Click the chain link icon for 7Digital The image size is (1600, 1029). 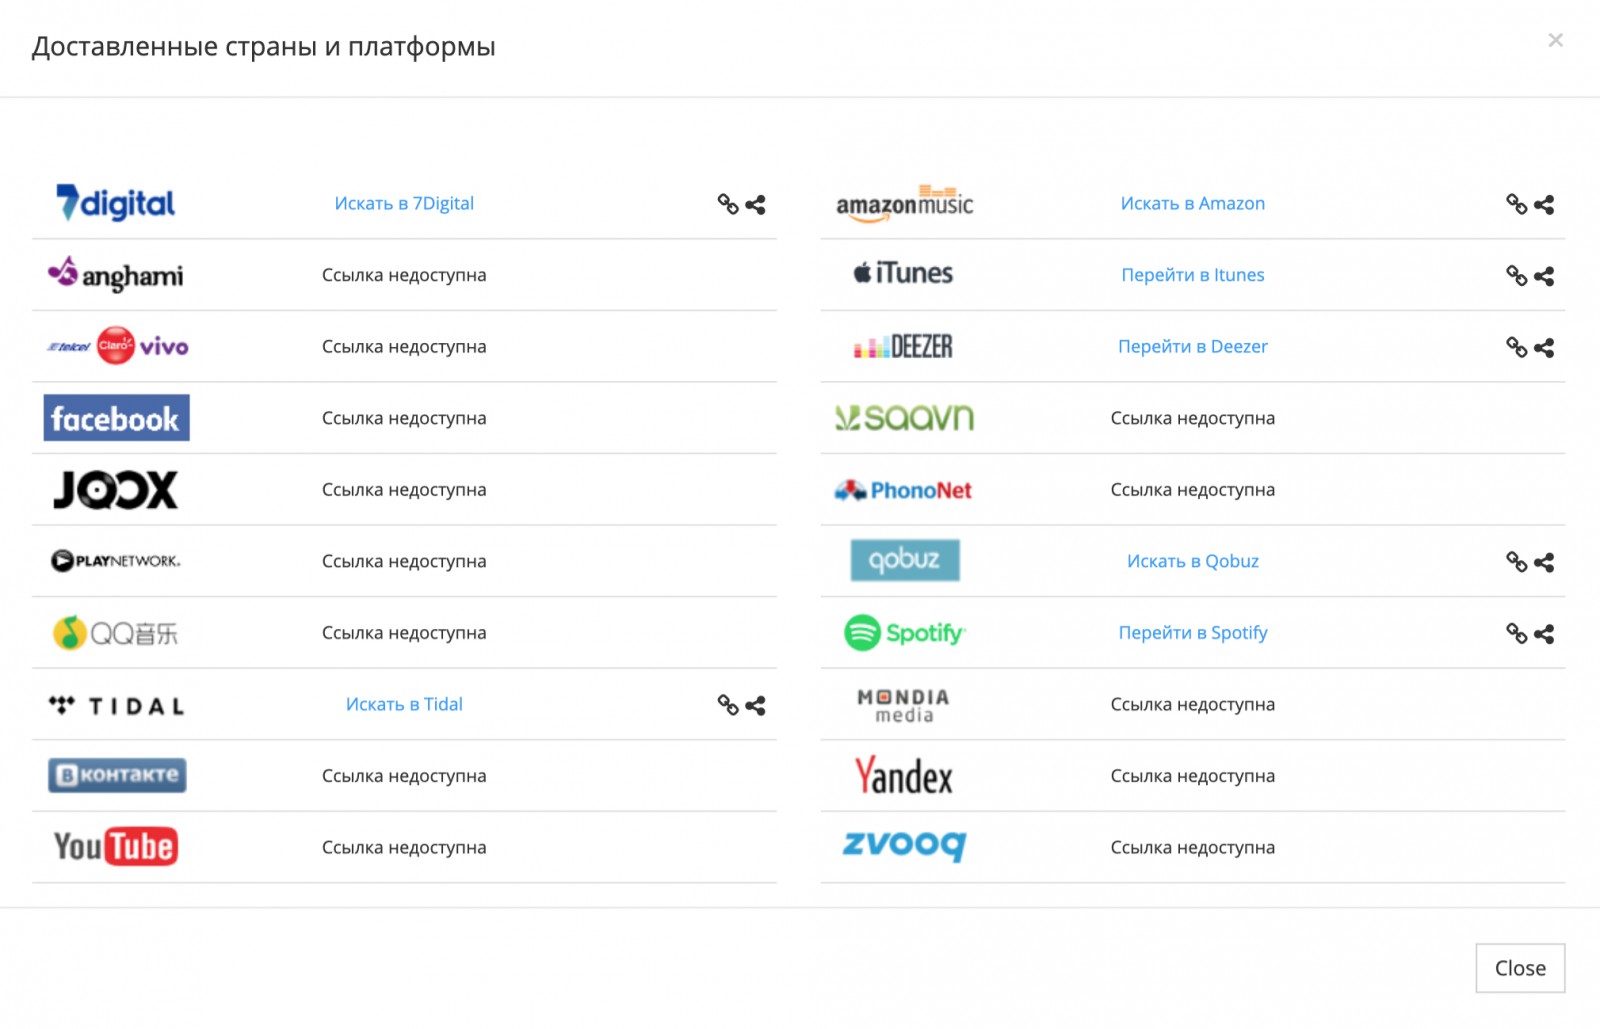(727, 204)
